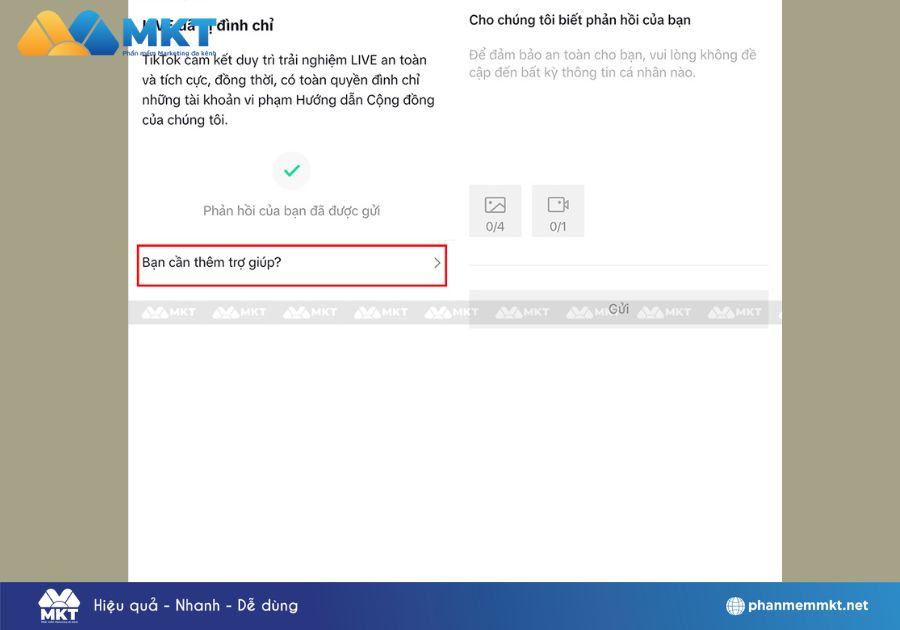Expand the chevron arrow in the help row
Screen dimensions: 900x630
437,263
